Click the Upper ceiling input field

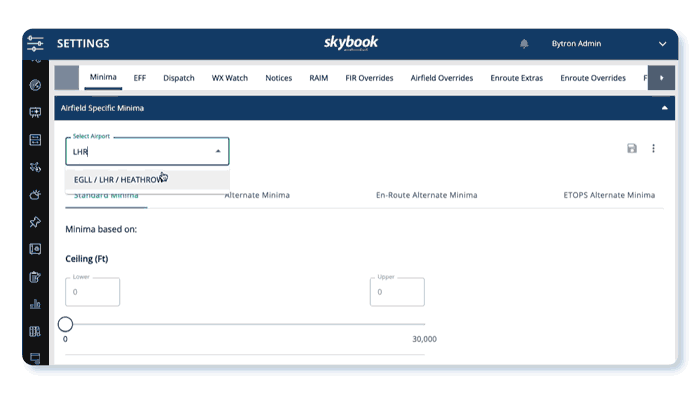397,292
